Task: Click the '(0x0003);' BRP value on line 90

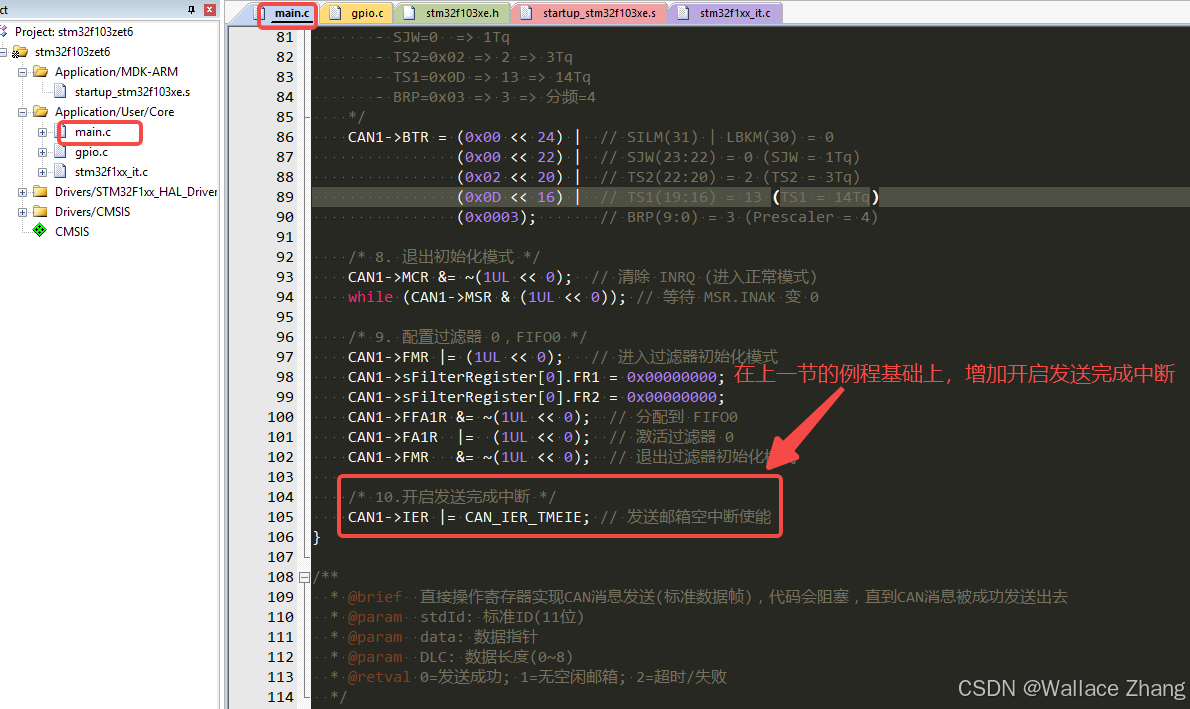Action: (496, 217)
